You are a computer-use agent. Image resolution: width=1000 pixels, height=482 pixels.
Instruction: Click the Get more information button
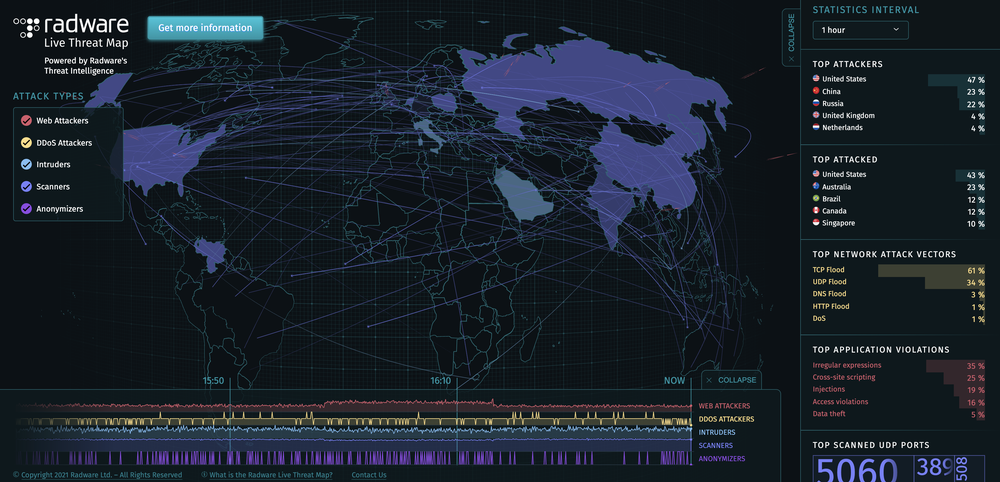pyautogui.click(x=205, y=28)
